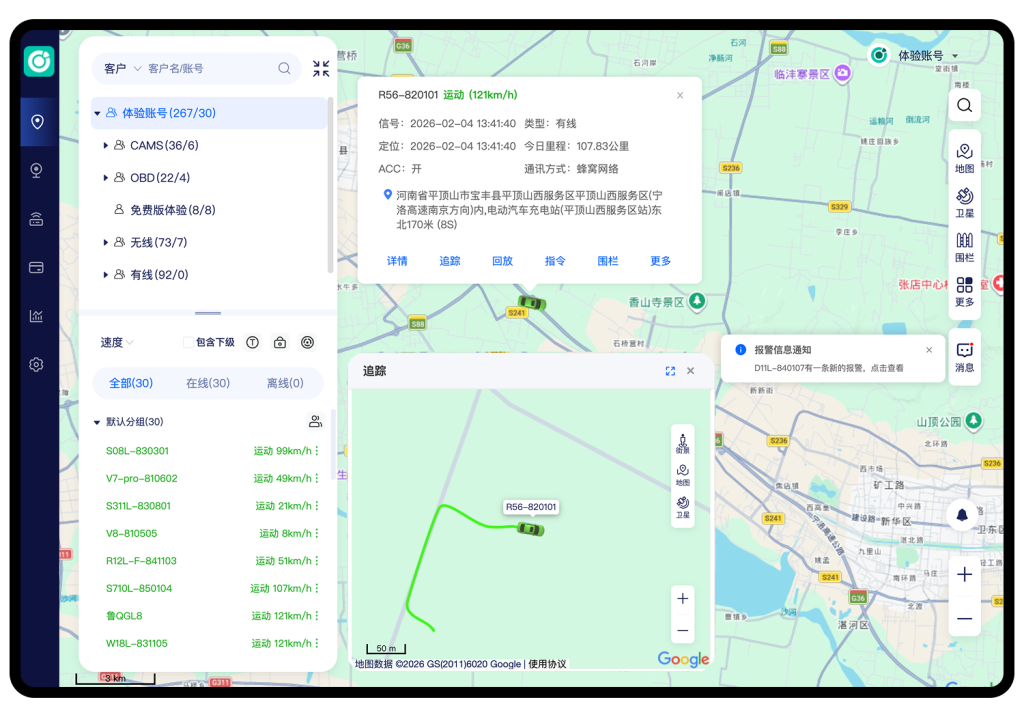Enable the include subordinates checkbox
This screenshot has height=717, width=1024.
click(188, 342)
